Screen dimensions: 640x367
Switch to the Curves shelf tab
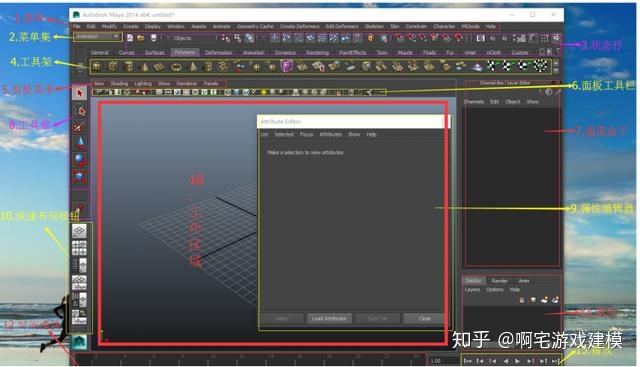click(127, 53)
